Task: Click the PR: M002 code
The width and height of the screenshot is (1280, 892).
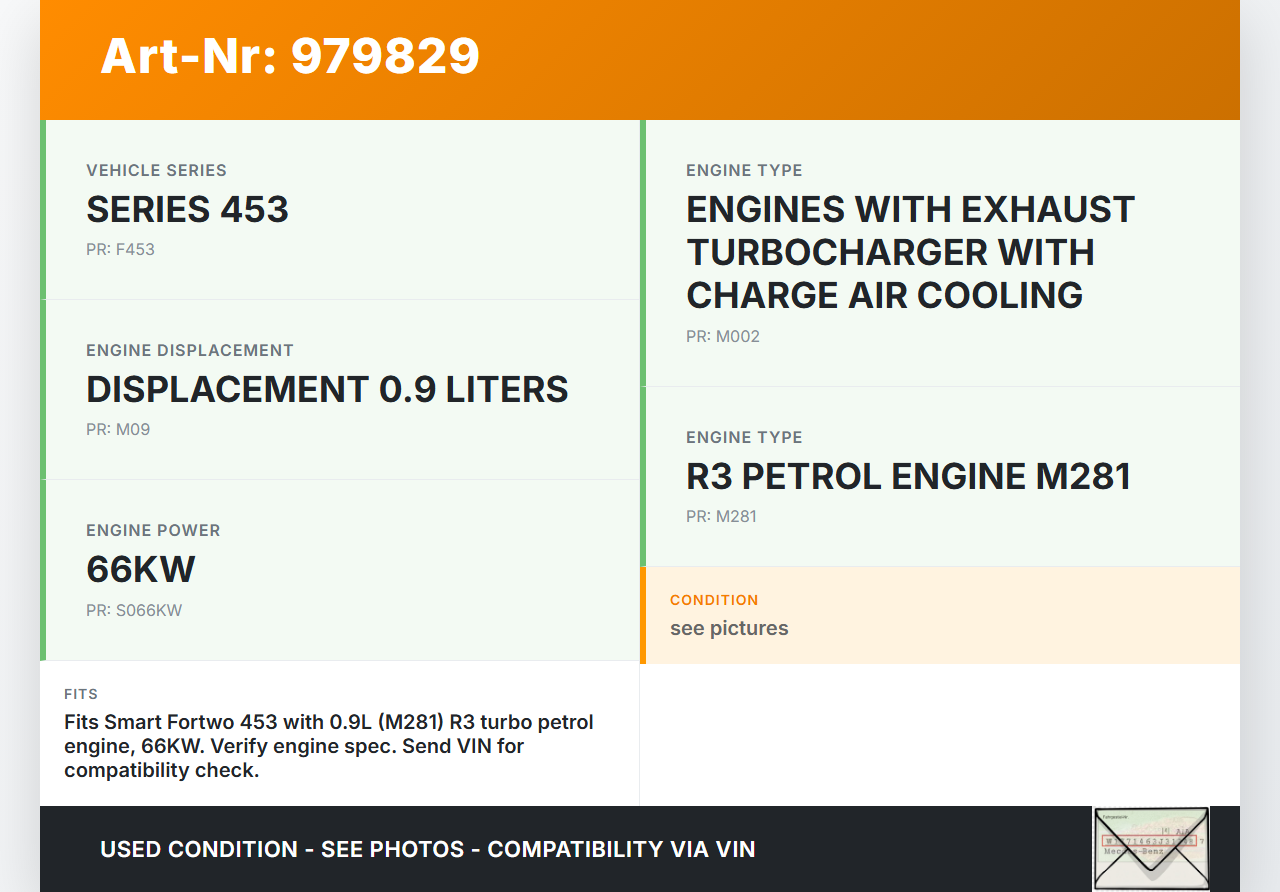Action: [x=723, y=337]
